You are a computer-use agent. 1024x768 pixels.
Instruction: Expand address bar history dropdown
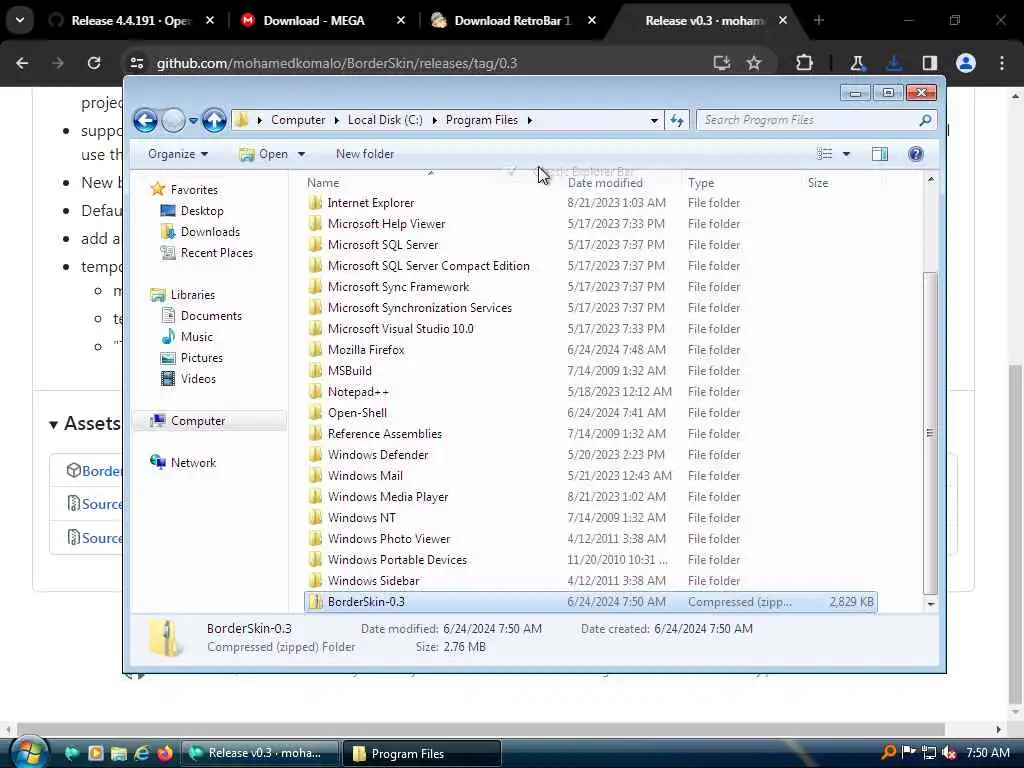click(x=654, y=120)
